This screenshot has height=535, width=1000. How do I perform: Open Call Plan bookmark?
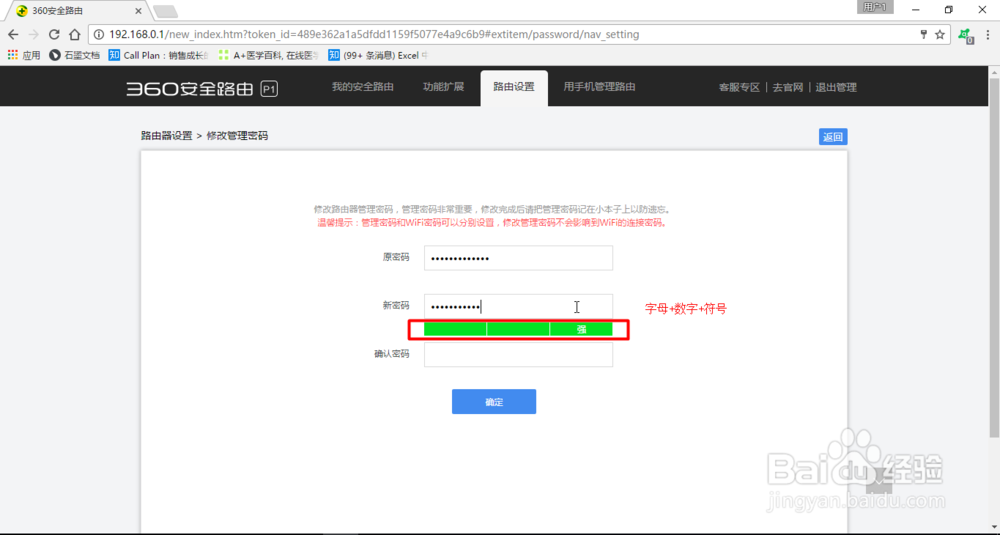158,55
